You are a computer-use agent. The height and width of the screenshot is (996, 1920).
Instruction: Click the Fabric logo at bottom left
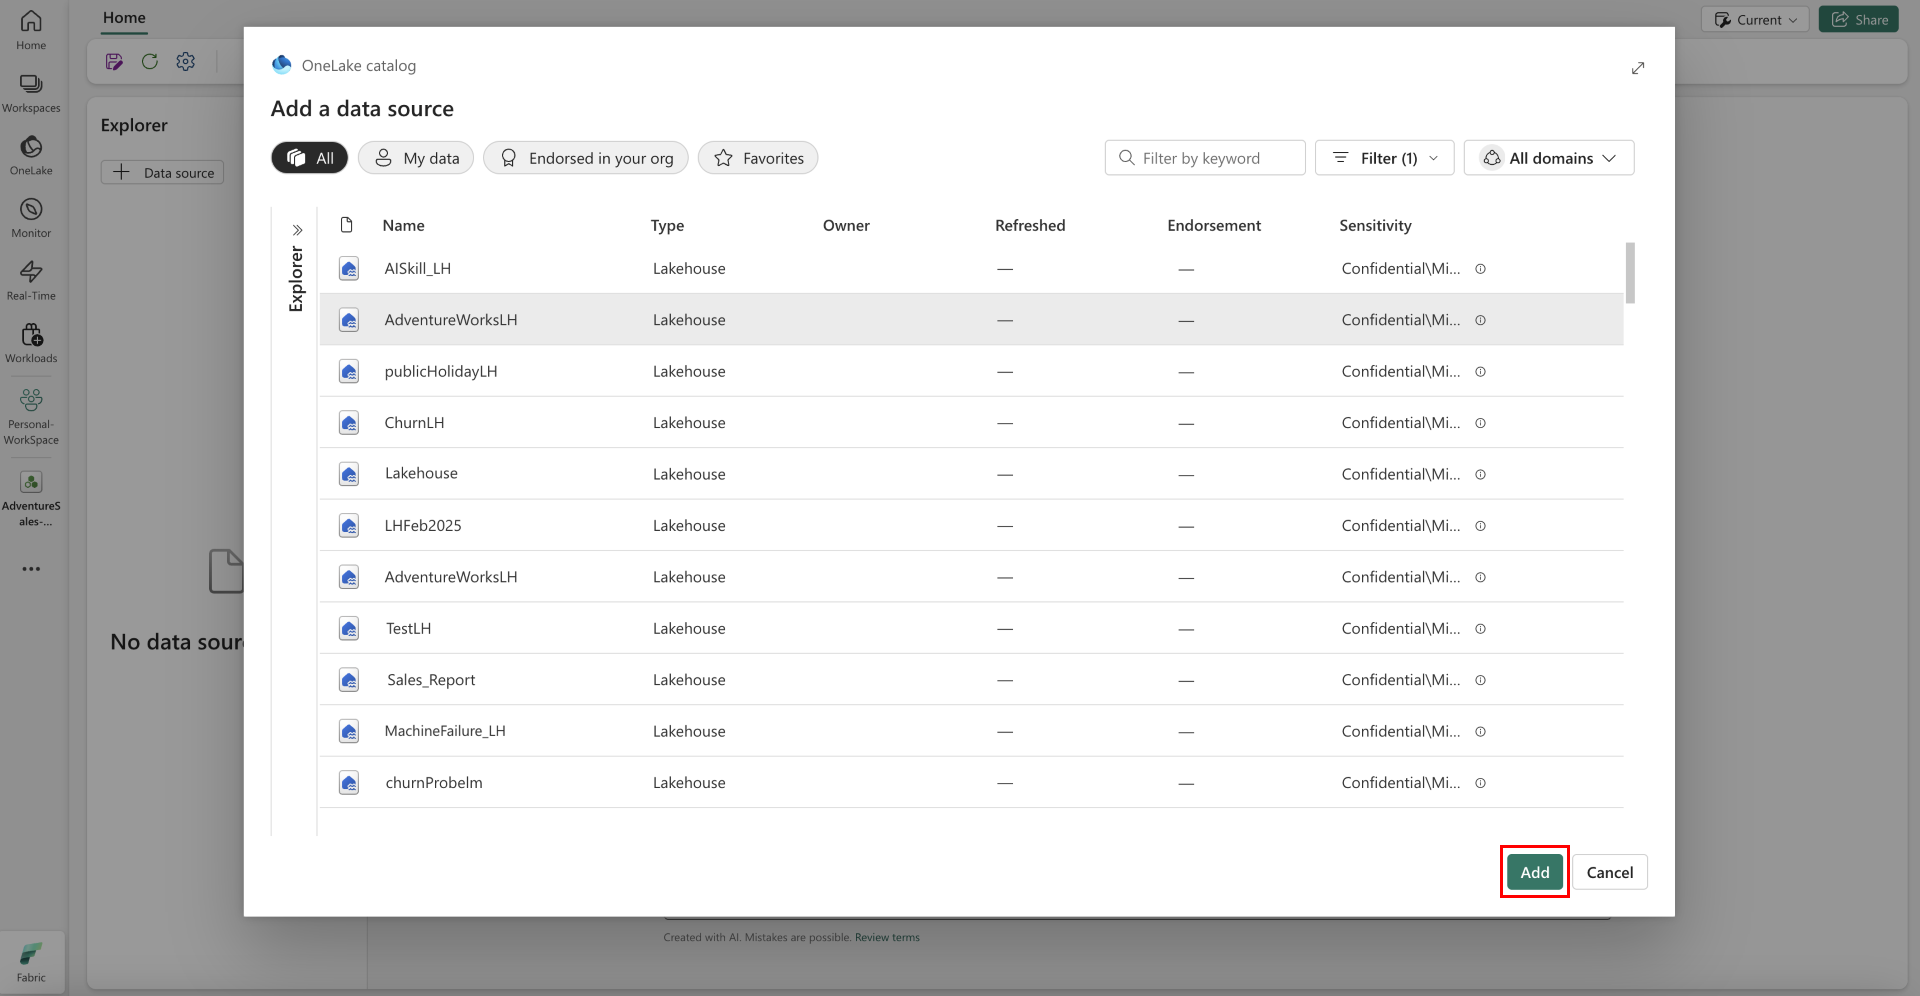tap(31, 963)
